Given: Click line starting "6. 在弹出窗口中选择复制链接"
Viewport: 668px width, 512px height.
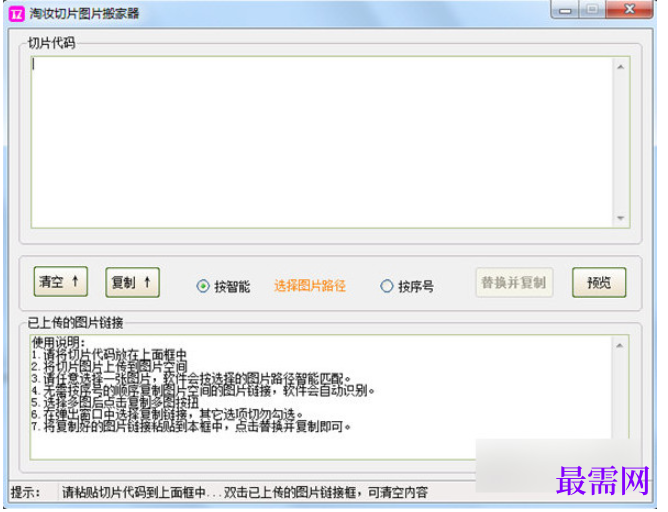Looking at the screenshot, I should coord(167,414).
